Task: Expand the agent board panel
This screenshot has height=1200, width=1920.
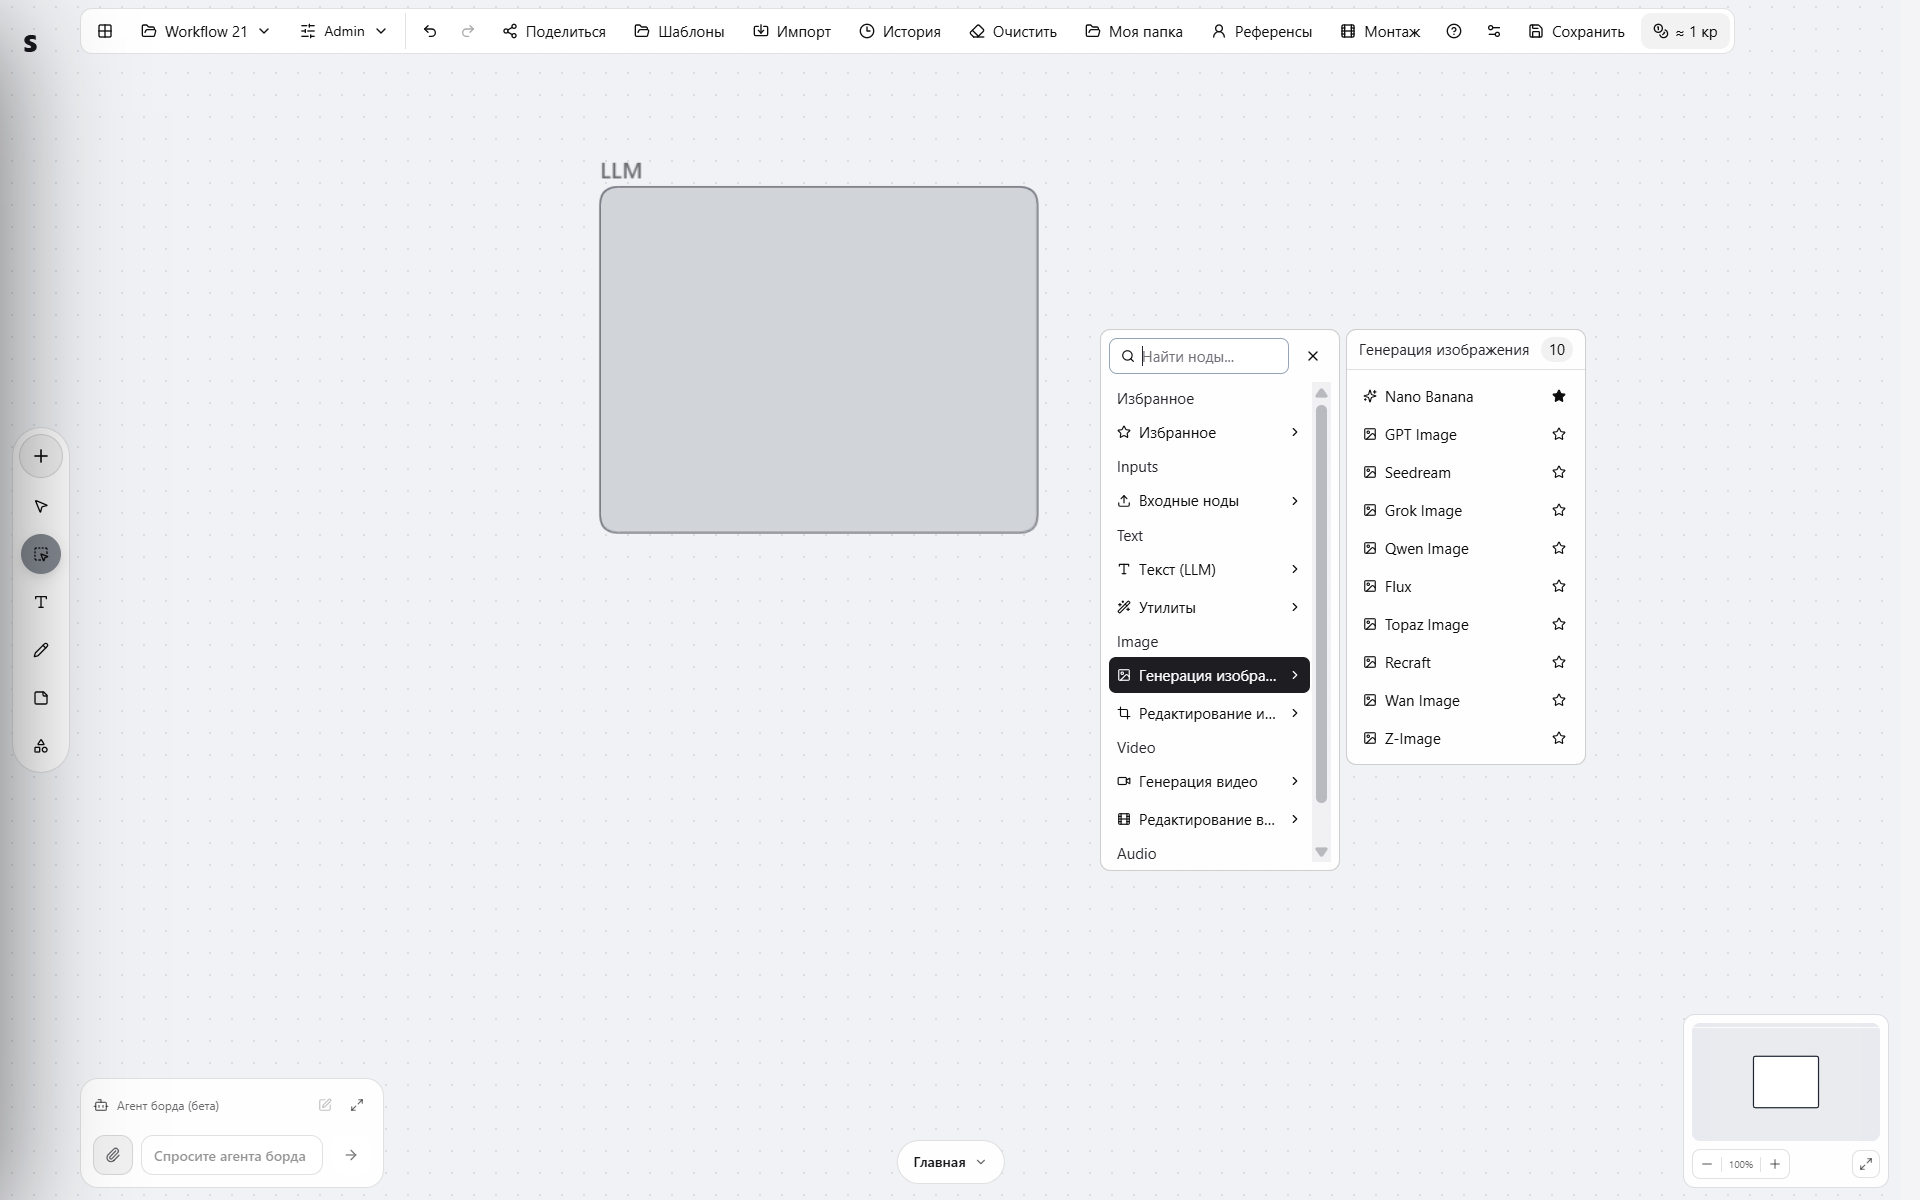Action: tap(357, 1105)
